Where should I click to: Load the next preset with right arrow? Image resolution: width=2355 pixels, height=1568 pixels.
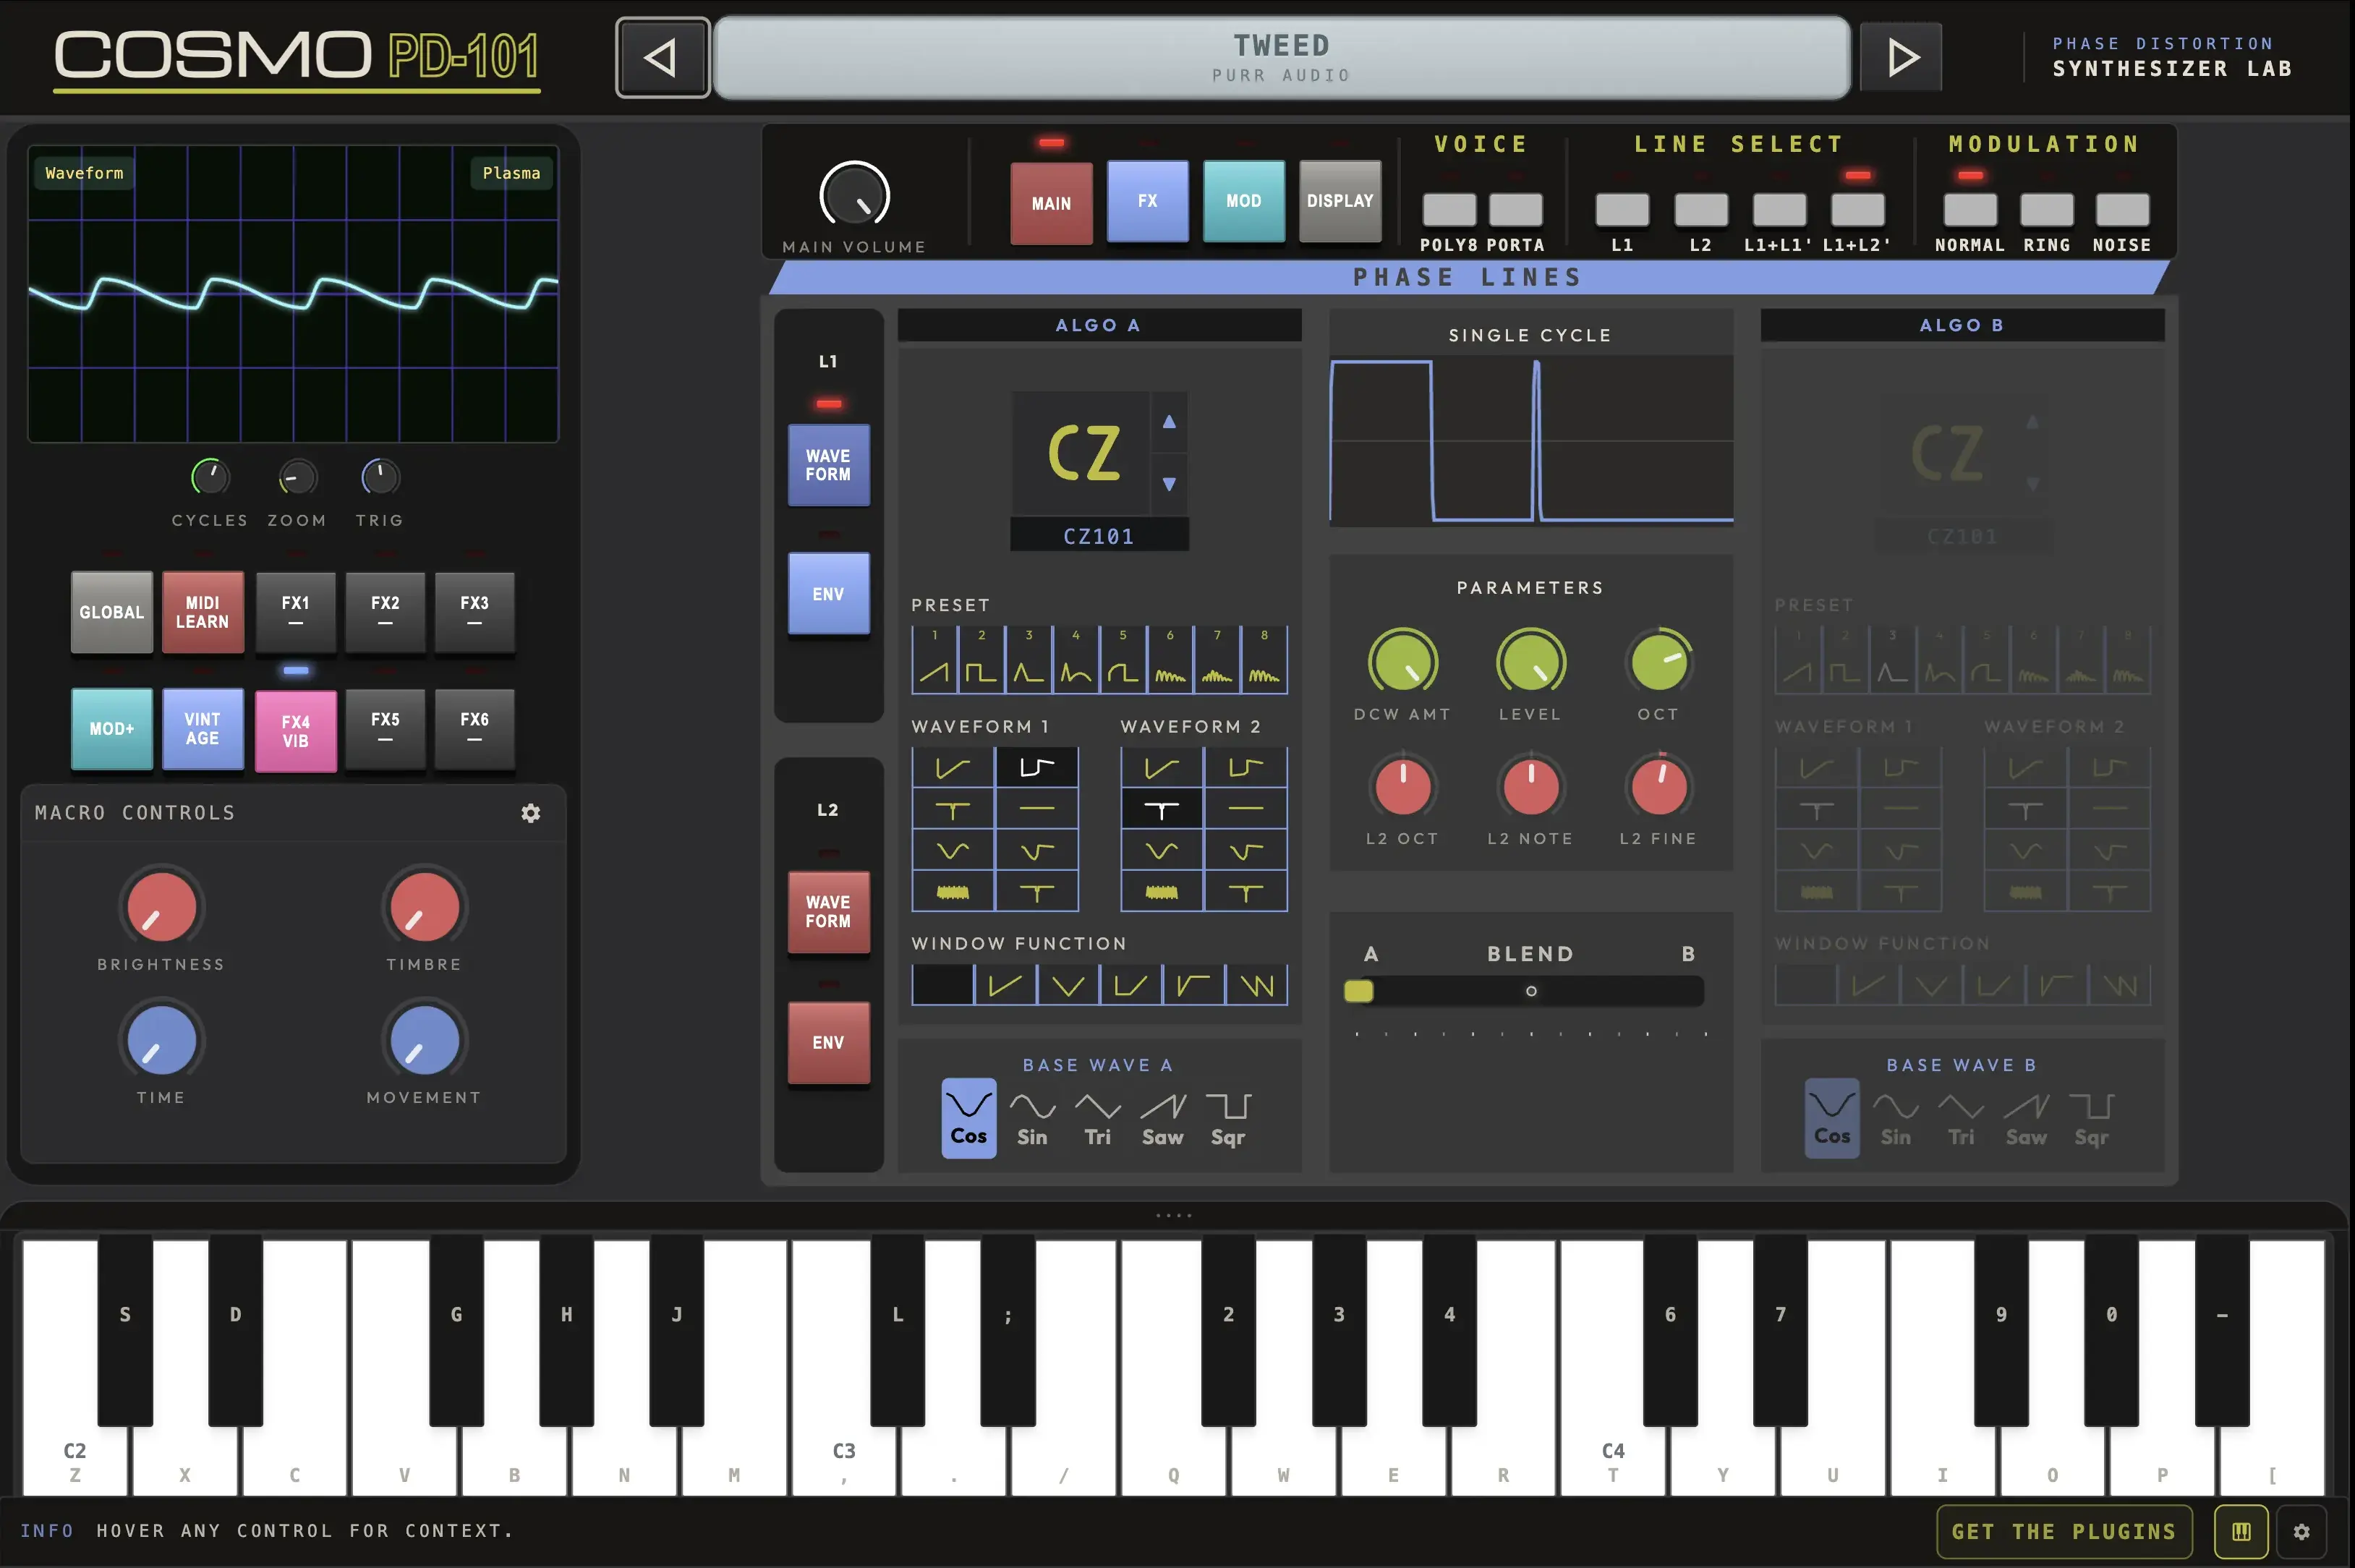tap(1901, 58)
